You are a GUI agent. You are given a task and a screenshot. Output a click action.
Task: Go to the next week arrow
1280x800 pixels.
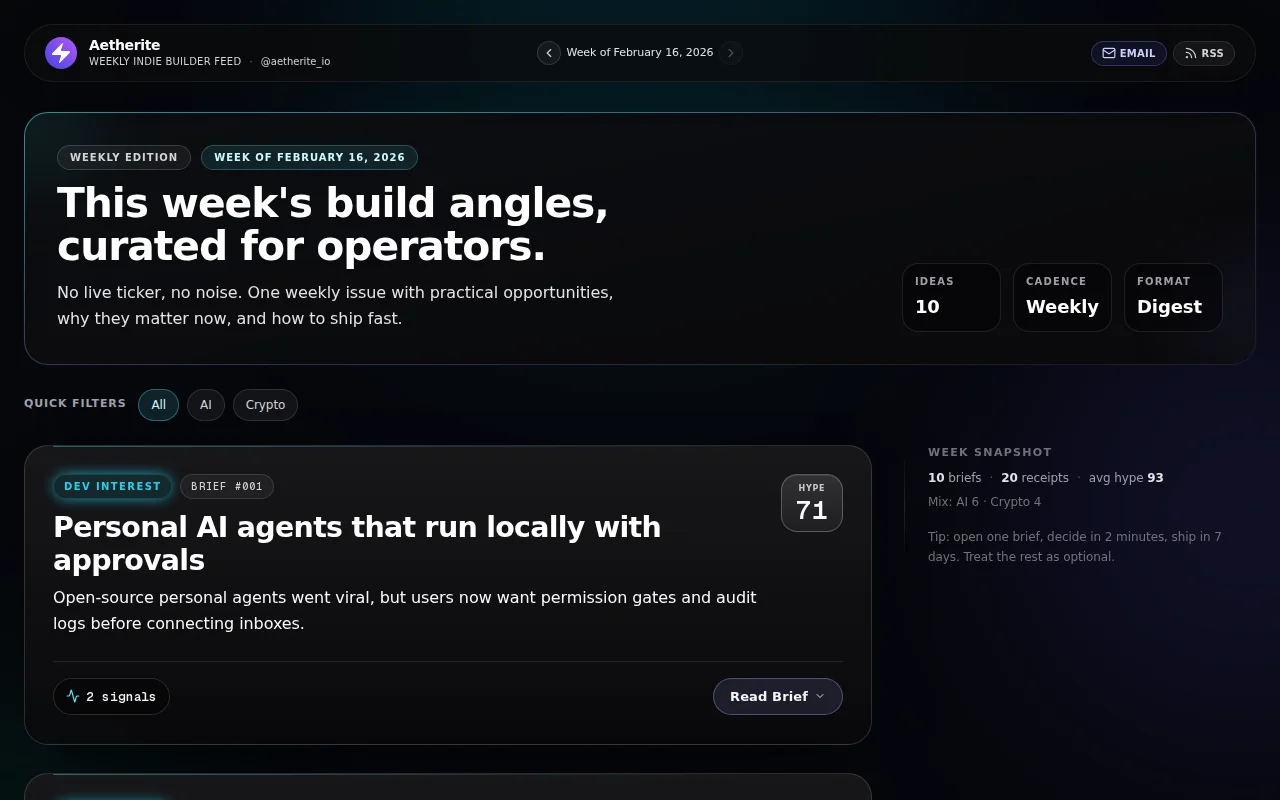pyautogui.click(x=731, y=53)
